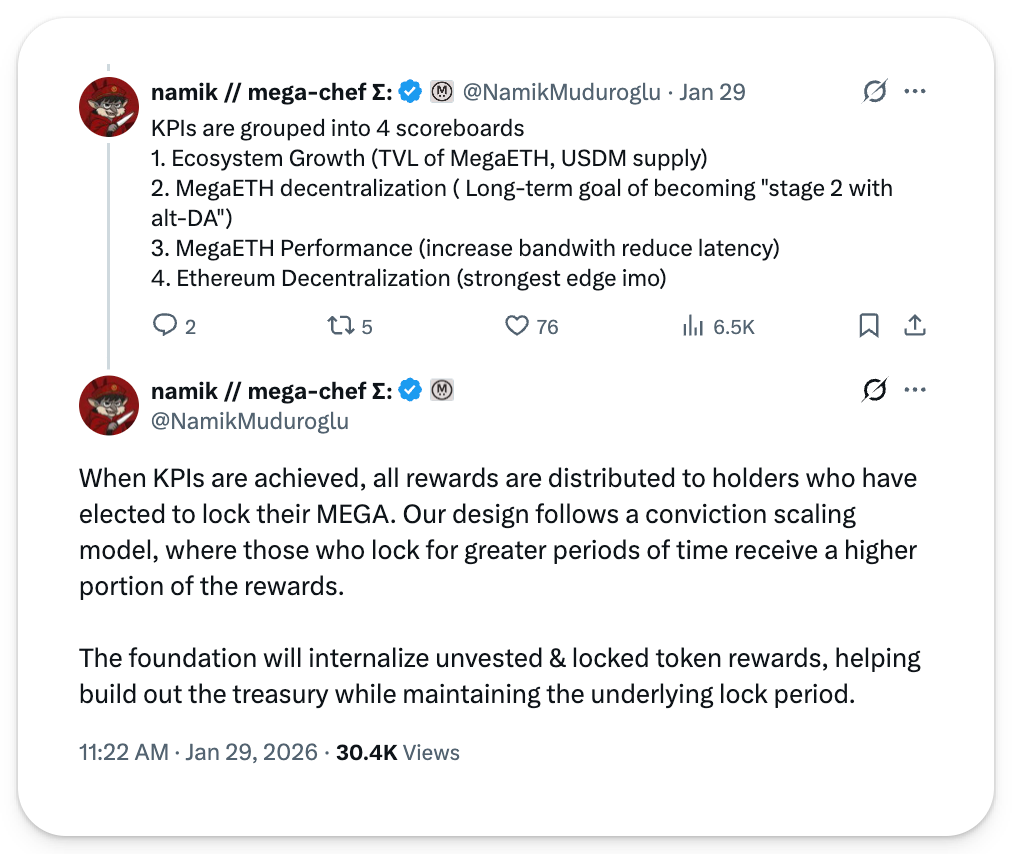Open the @NamikMuduroglu handle below second tweet name
Image resolution: width=1012 pixels, height=854 pixels.
(249, 421)
